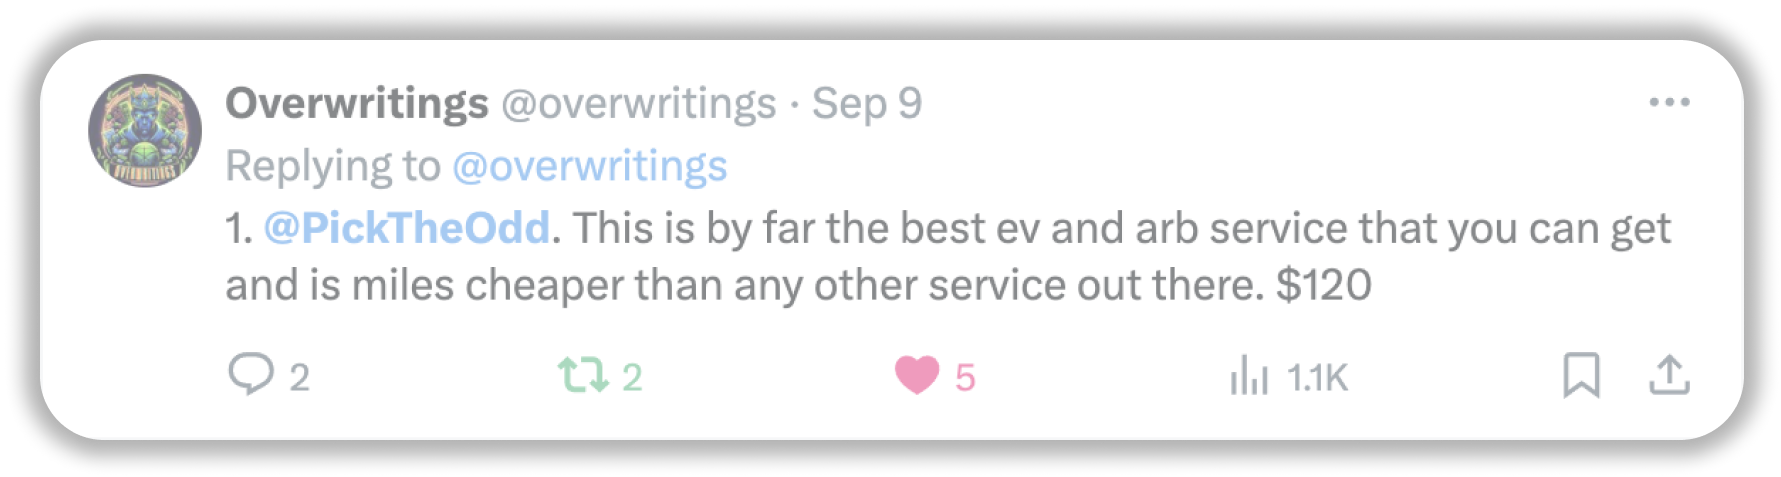The height and width of the screenshot is (477, 1781).
Task: Open view analytics bar chart icon
Action: tap(1249, 377)
